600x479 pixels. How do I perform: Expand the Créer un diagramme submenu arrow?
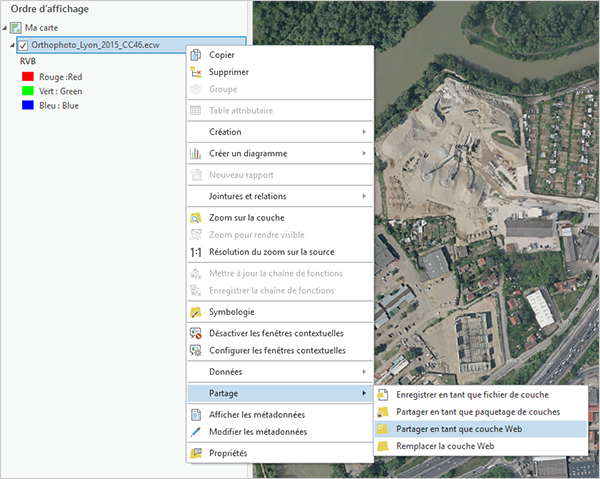[364, 153]
